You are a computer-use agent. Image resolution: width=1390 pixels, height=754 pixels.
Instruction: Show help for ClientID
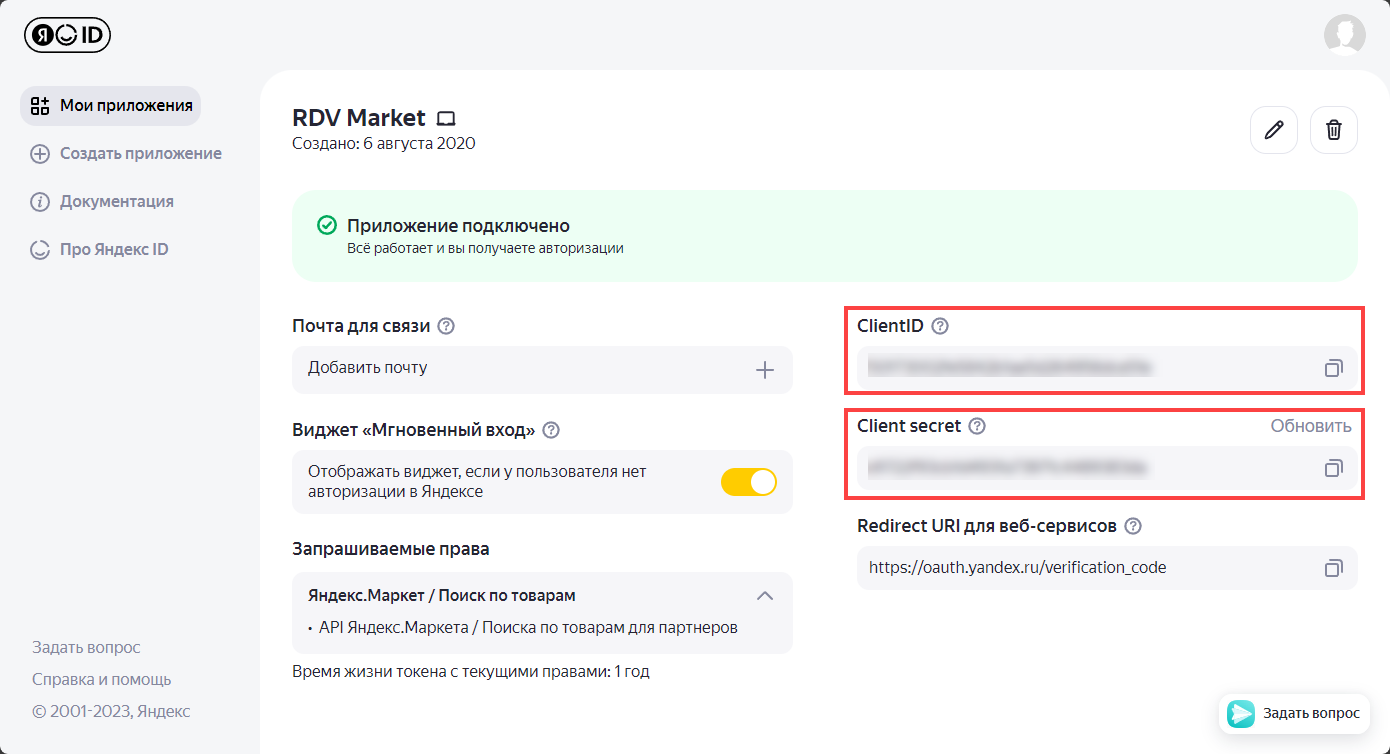click(x=939, y=326)
